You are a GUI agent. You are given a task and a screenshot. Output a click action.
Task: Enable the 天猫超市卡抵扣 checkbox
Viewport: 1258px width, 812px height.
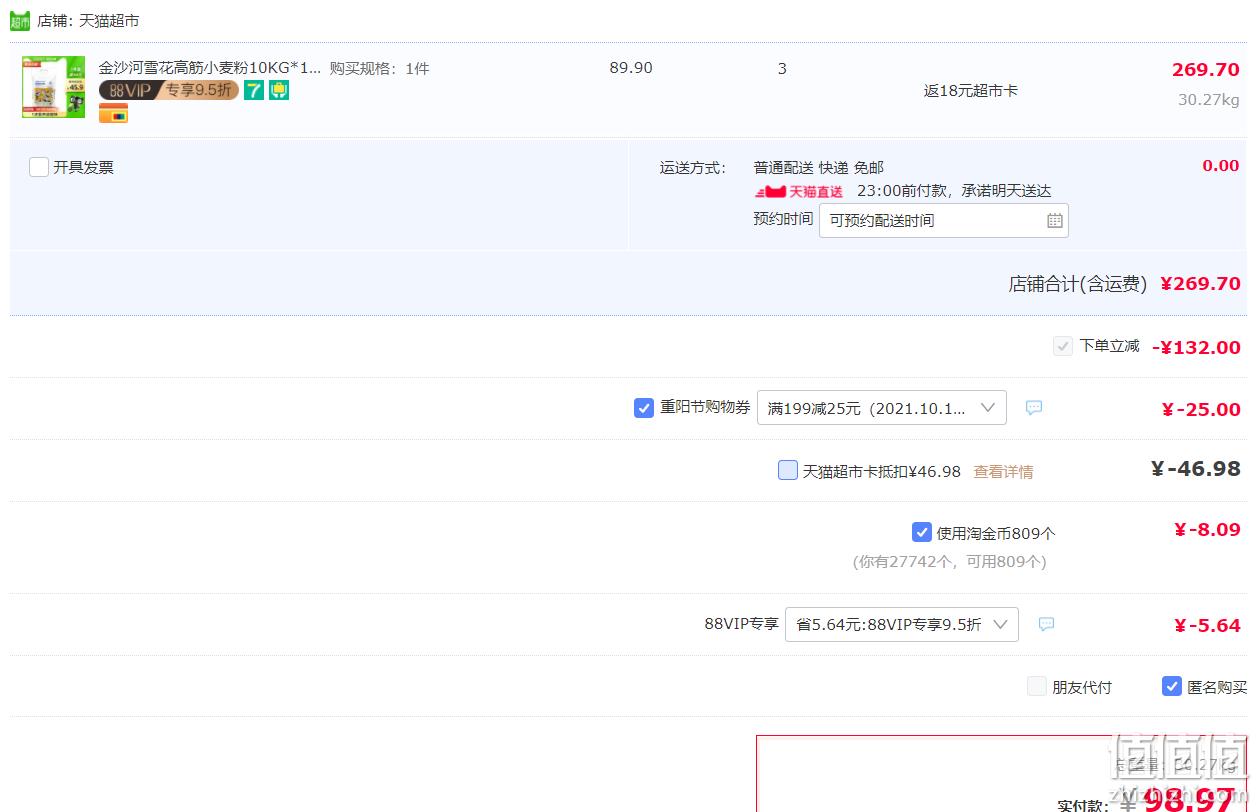tap(788, 470)
